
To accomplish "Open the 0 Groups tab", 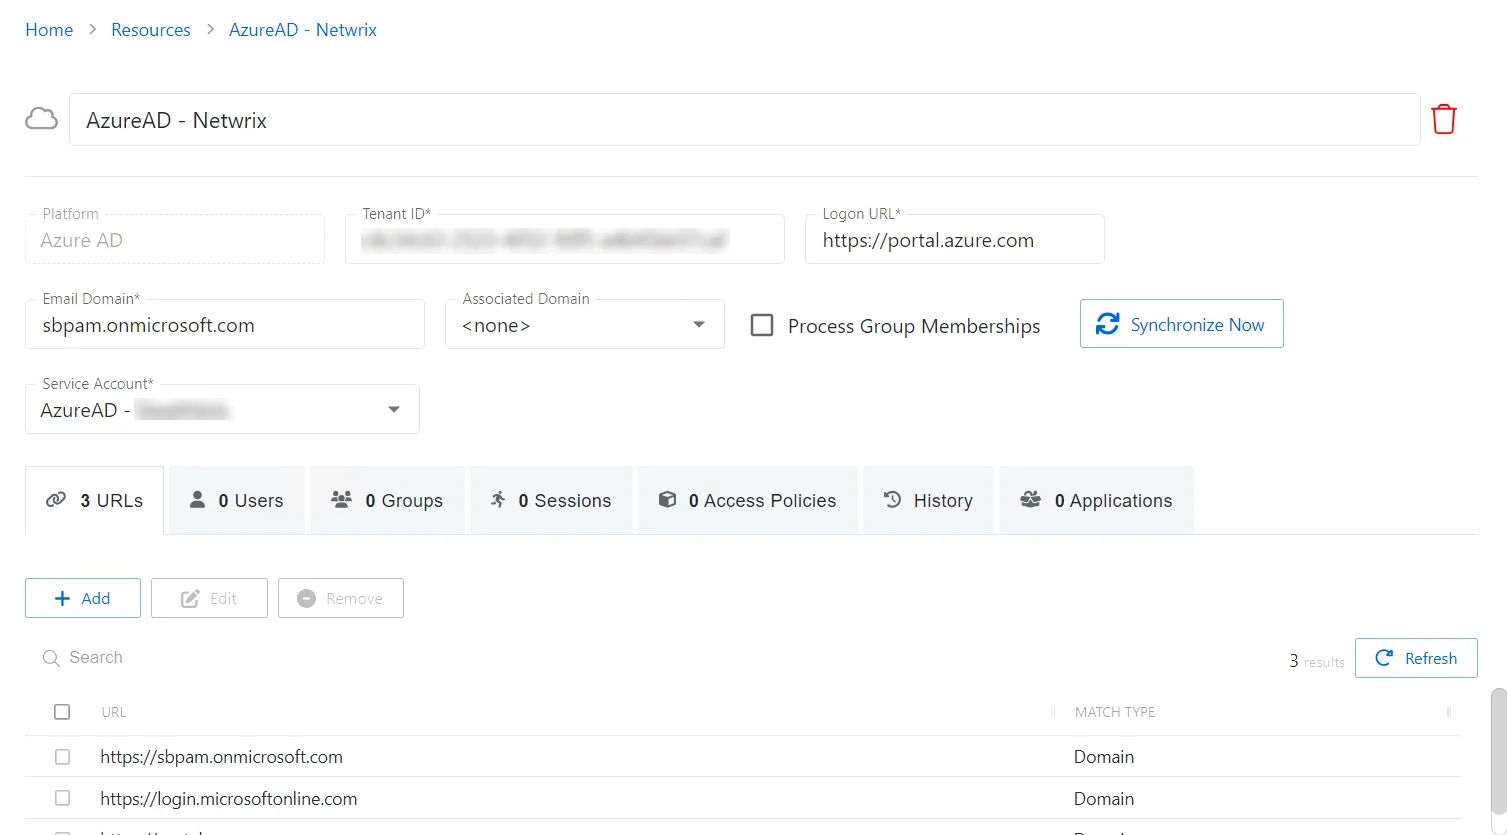I will (387, 500).
